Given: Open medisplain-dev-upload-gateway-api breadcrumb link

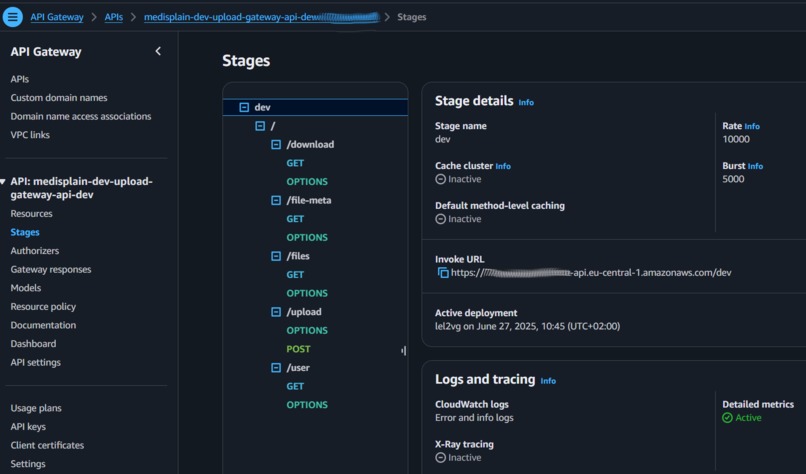Looking at the screenshot, I should click(261, 17).
